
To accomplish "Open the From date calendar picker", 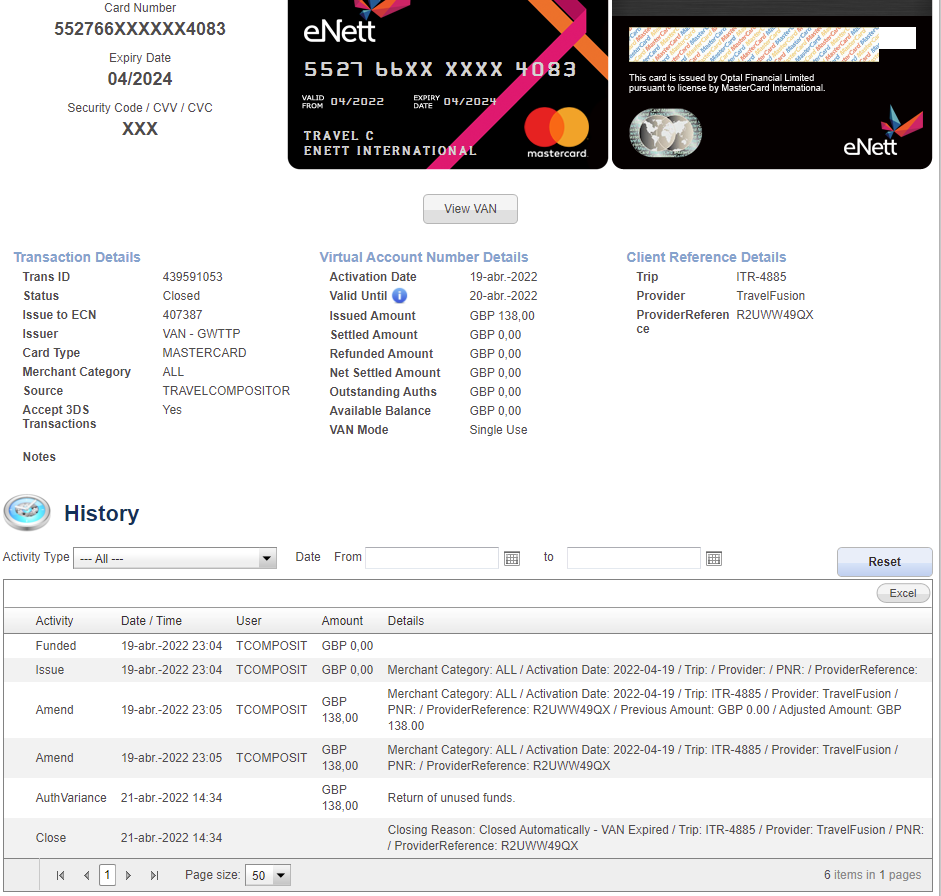I will (x=512, y=558).
